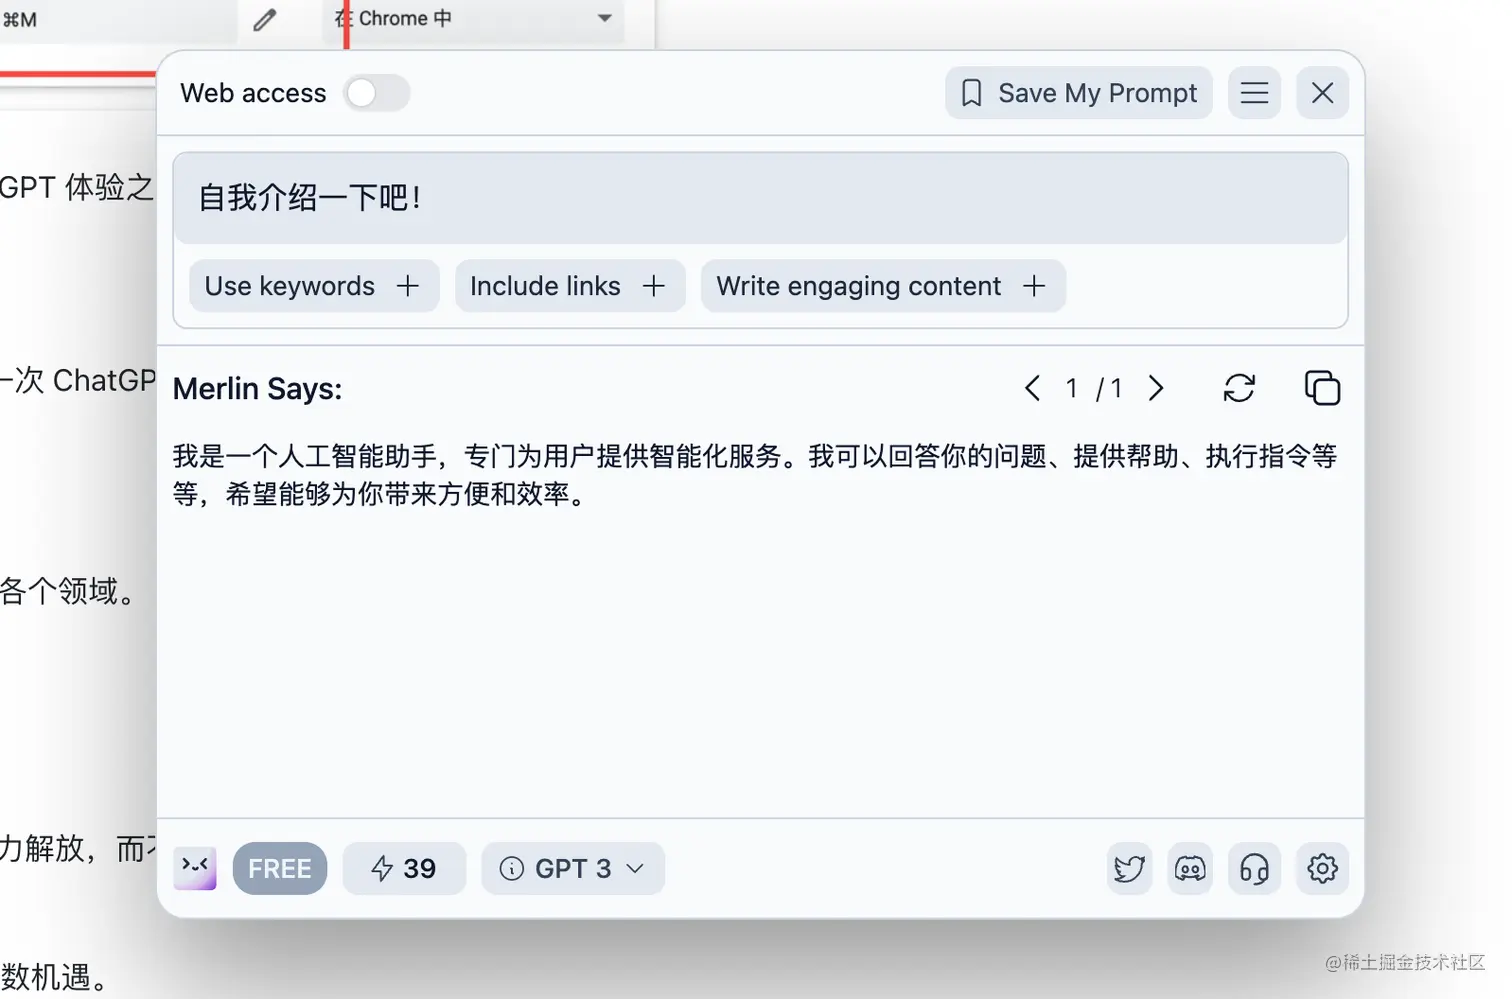Open Merlin settings gear

pos(1322,868)
